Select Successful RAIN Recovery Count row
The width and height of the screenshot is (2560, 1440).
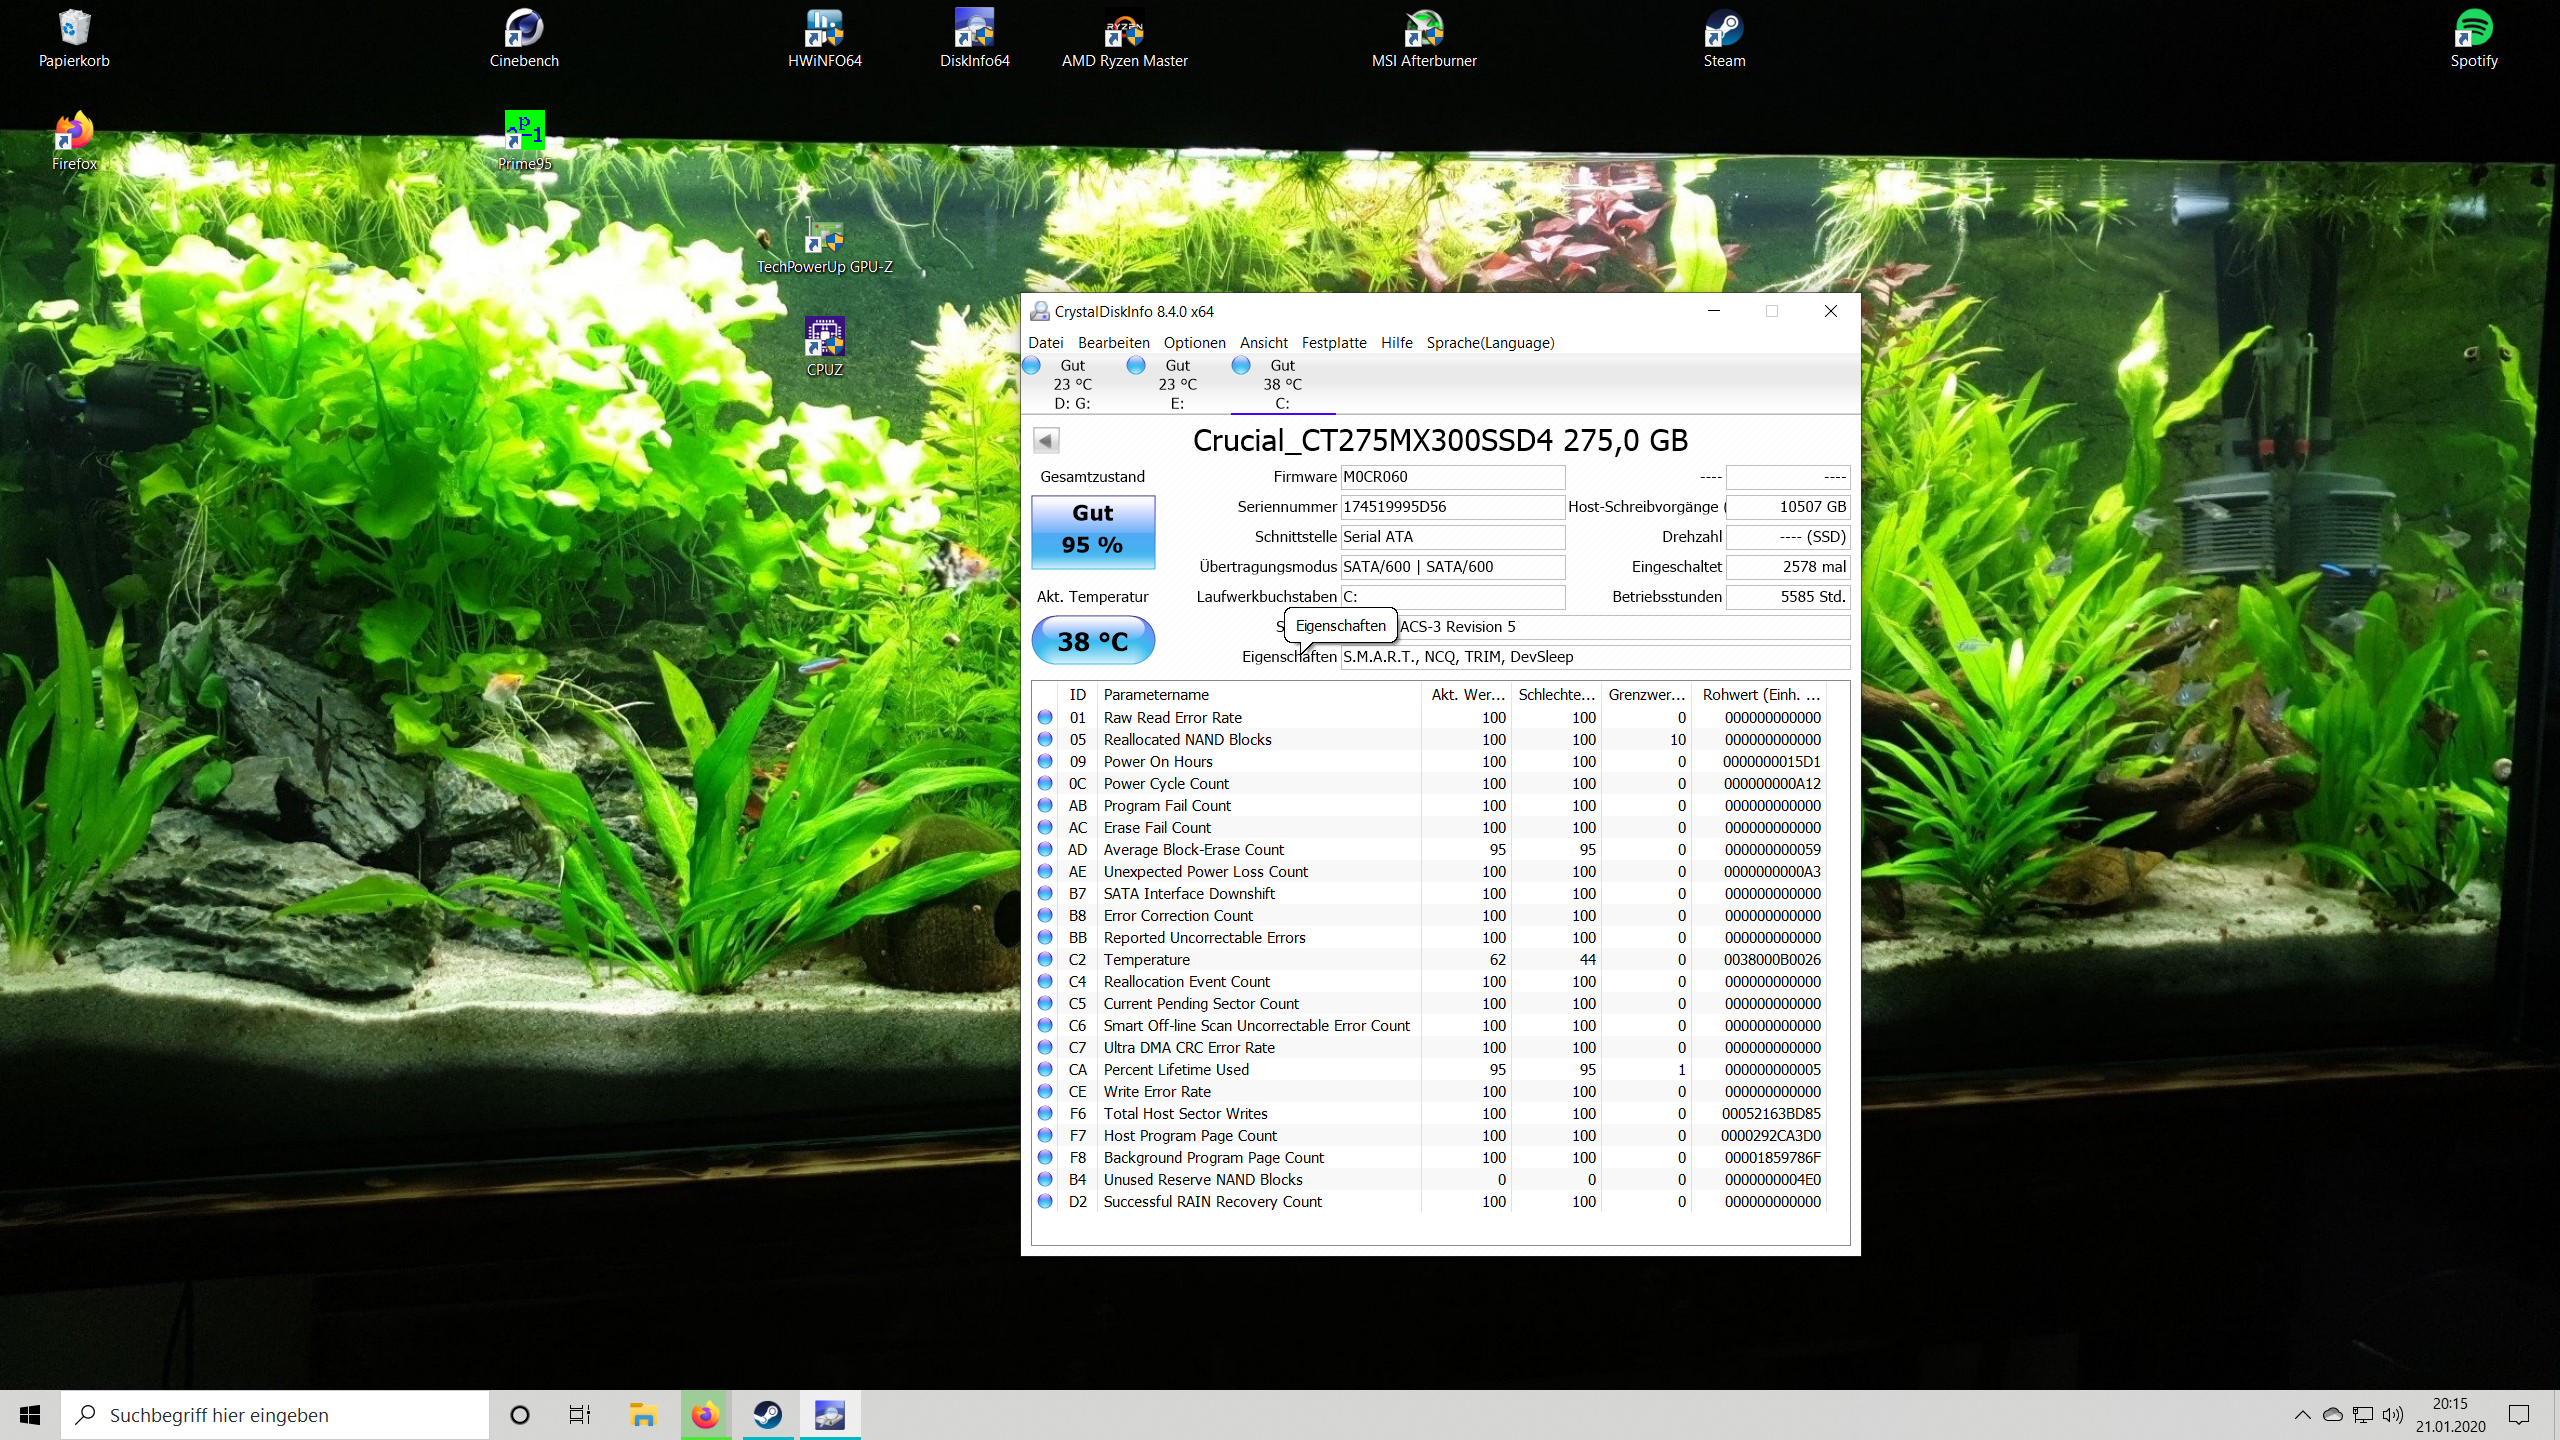[x=1429, y=1201]
